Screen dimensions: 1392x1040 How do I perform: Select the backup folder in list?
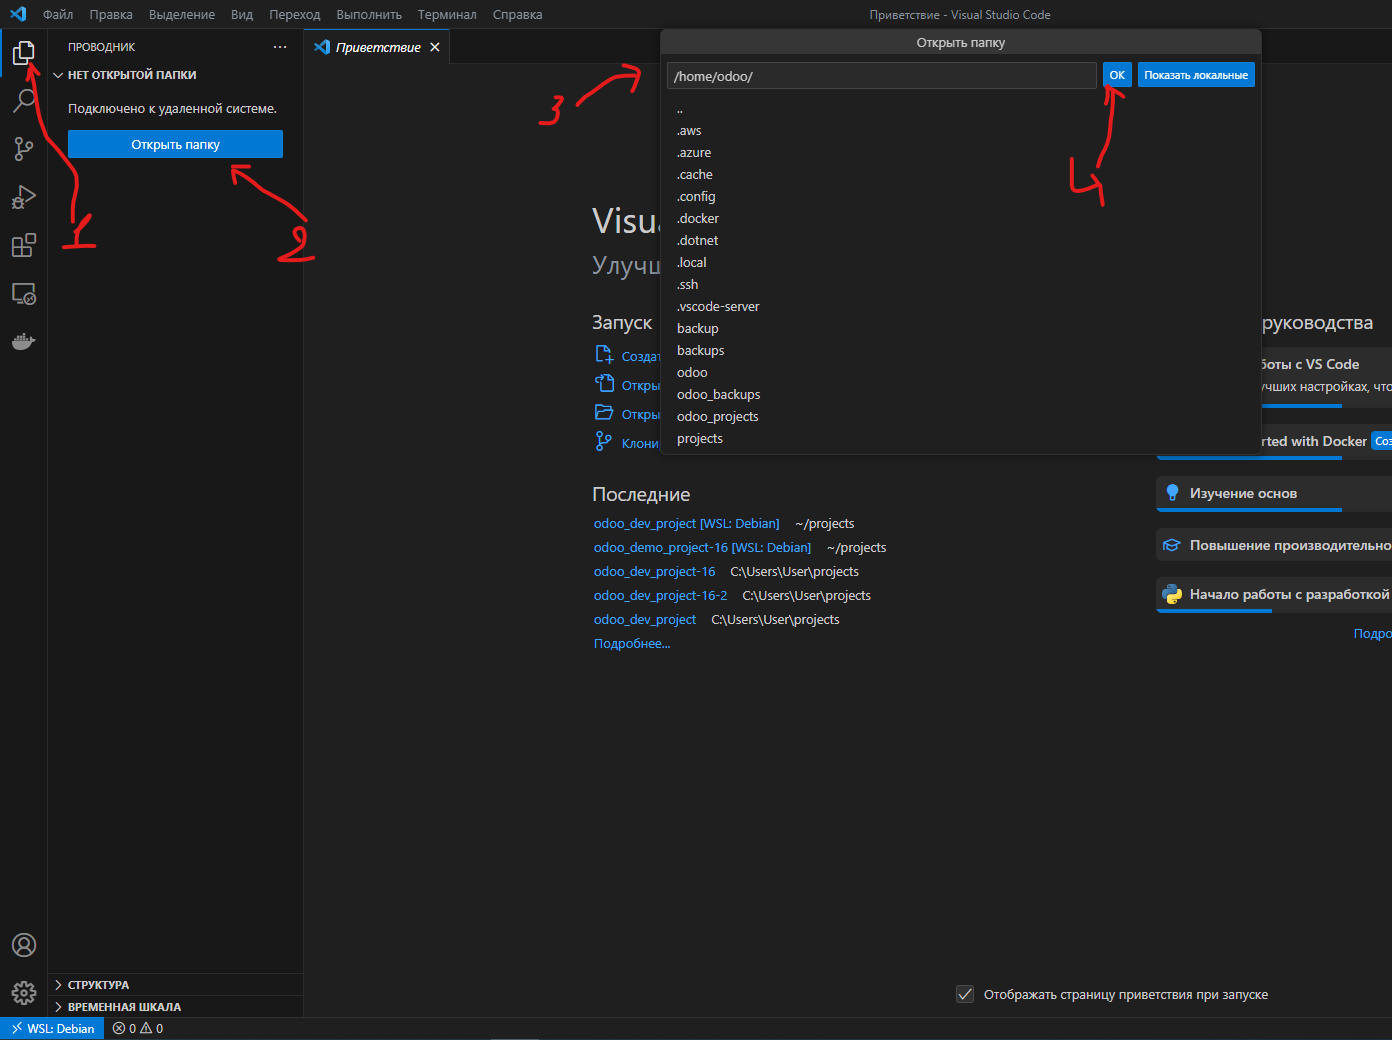pos(961,329)
